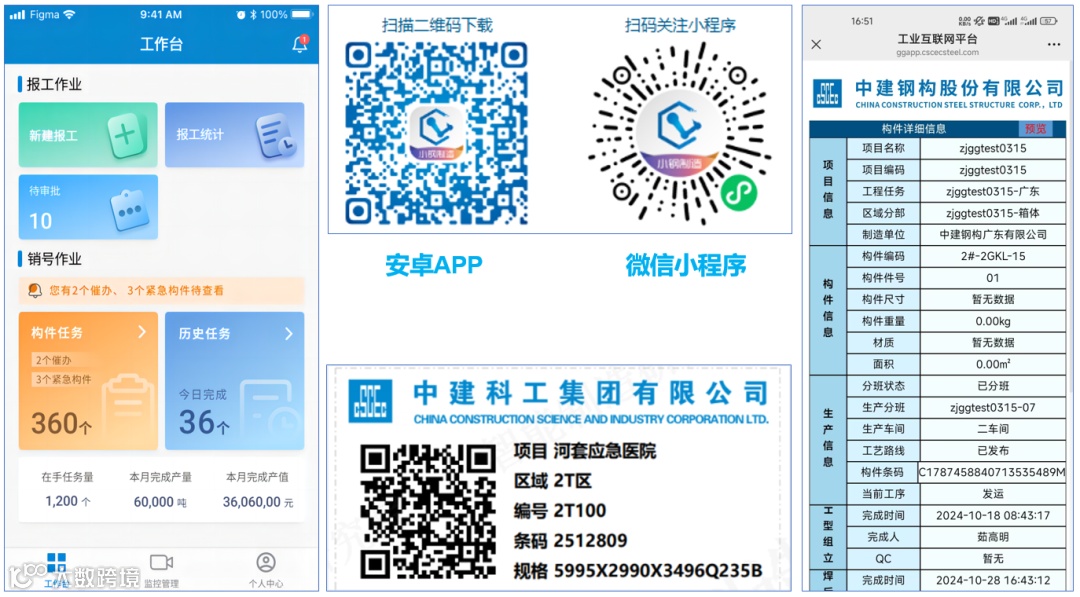Click the ggapp.cscecsteel.com URL text
This screenshot has height=597, width=1080.
937,52
